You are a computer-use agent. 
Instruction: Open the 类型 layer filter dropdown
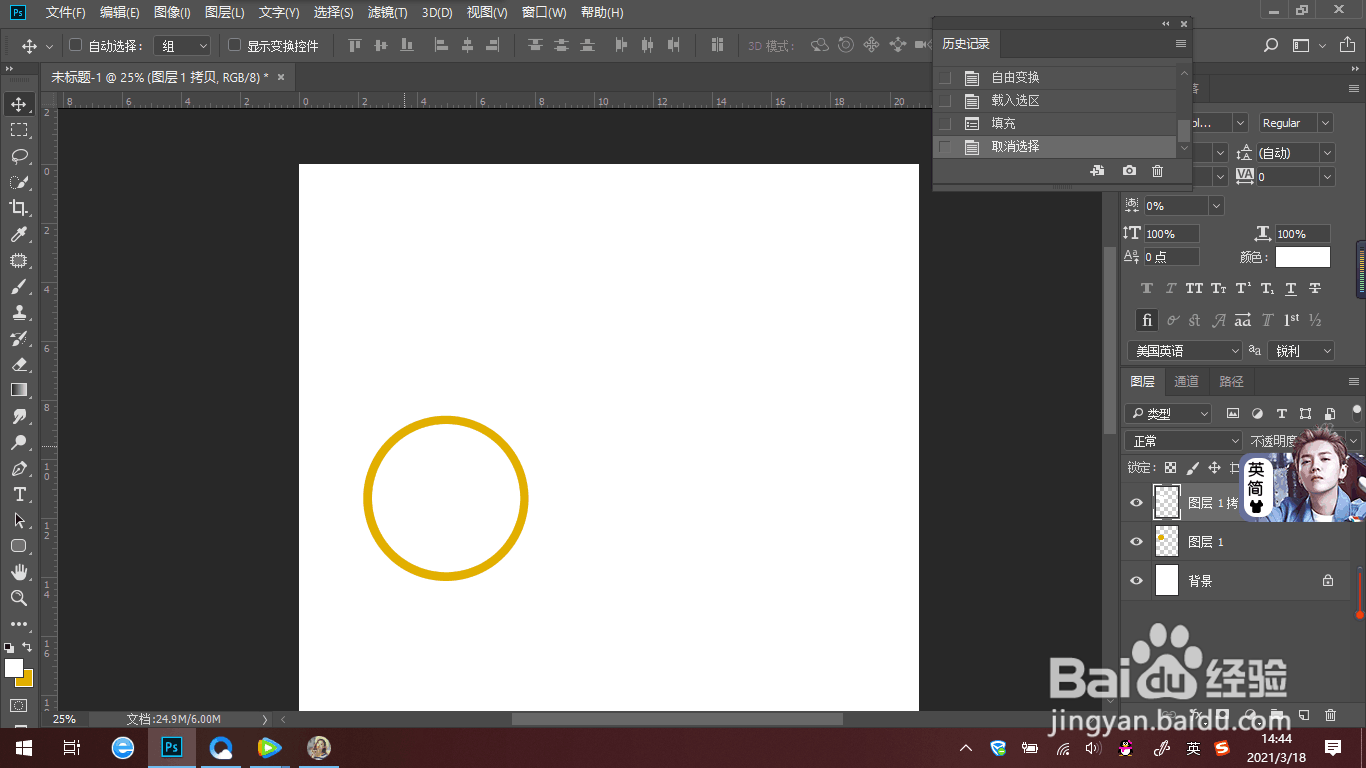(x=1168, y=414)
